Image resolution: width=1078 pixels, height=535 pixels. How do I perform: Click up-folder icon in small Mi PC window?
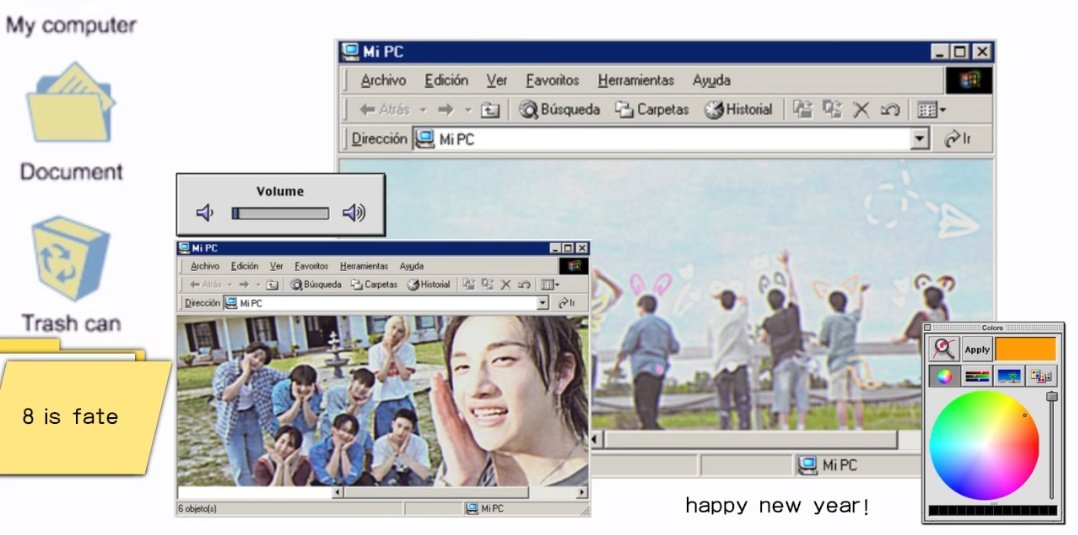pos(272,285)
